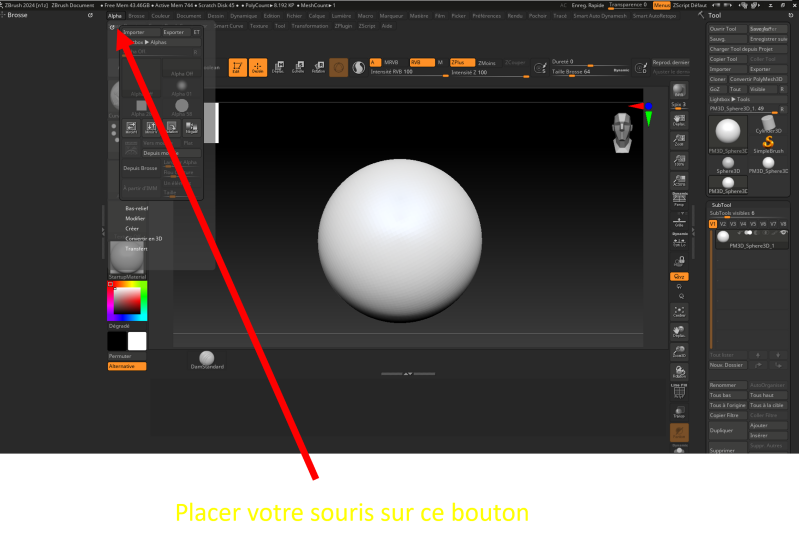Open the Couleur menu
Image resolution: width=799 pixels, height=544 pixels.
tap(161, 16)
